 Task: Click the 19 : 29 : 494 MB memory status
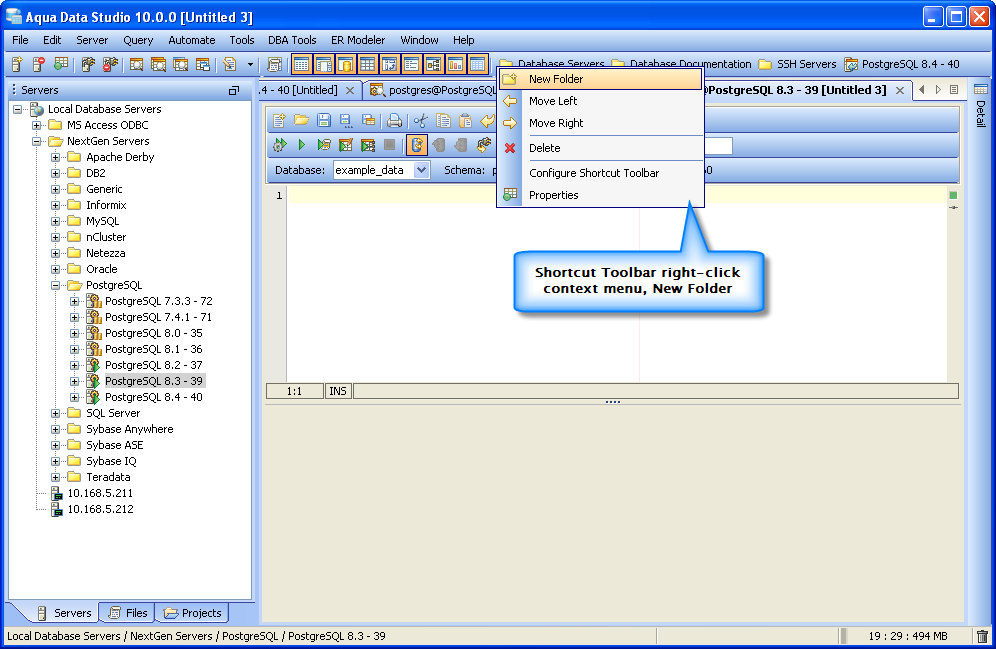(908, 636)
